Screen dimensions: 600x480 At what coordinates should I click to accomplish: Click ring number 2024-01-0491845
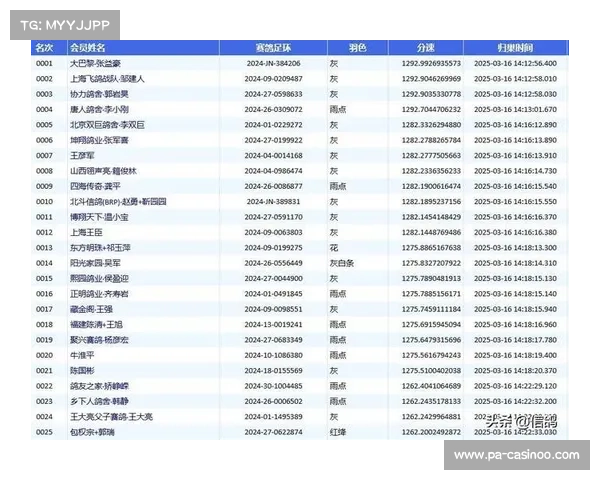pos(273,294)
